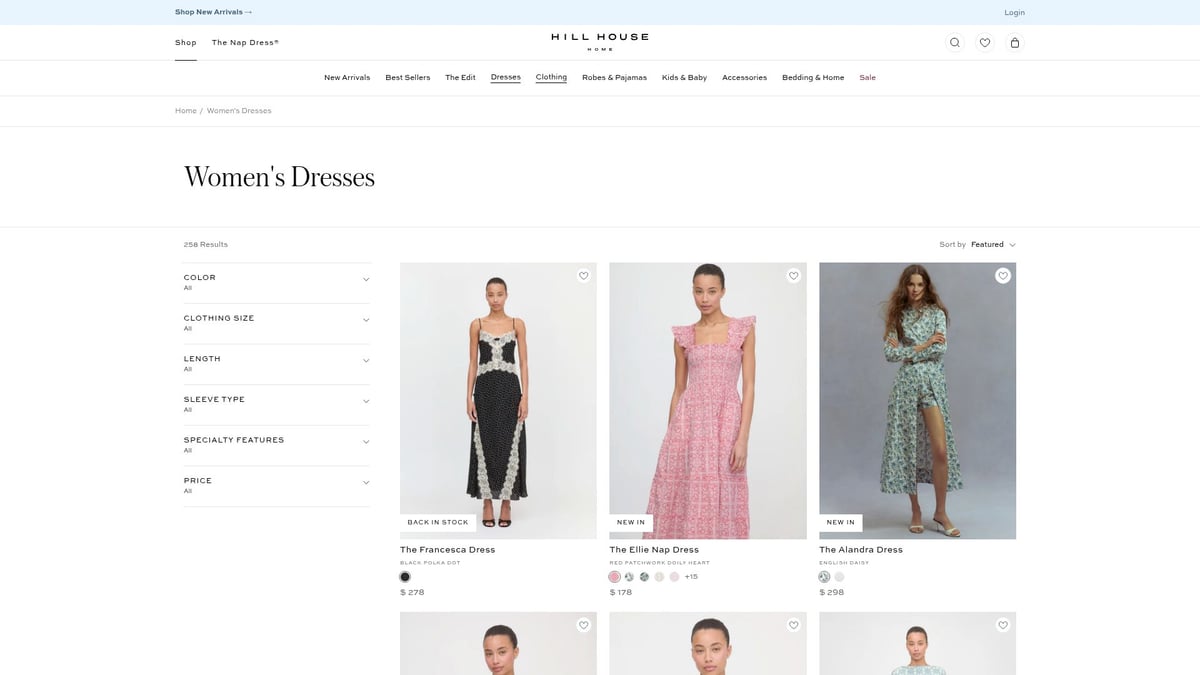Open the search icon in the header
The width and height of the screenshot is (1200, 675).
[x=954, y=42]
